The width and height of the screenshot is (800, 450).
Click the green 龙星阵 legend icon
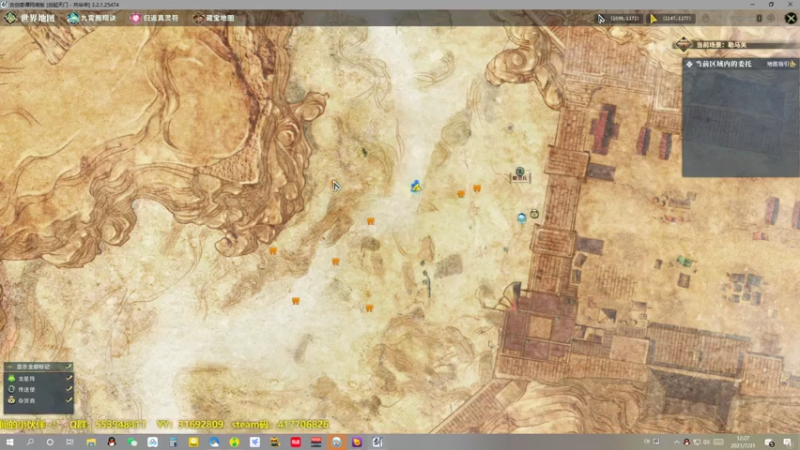coord(11,378)
